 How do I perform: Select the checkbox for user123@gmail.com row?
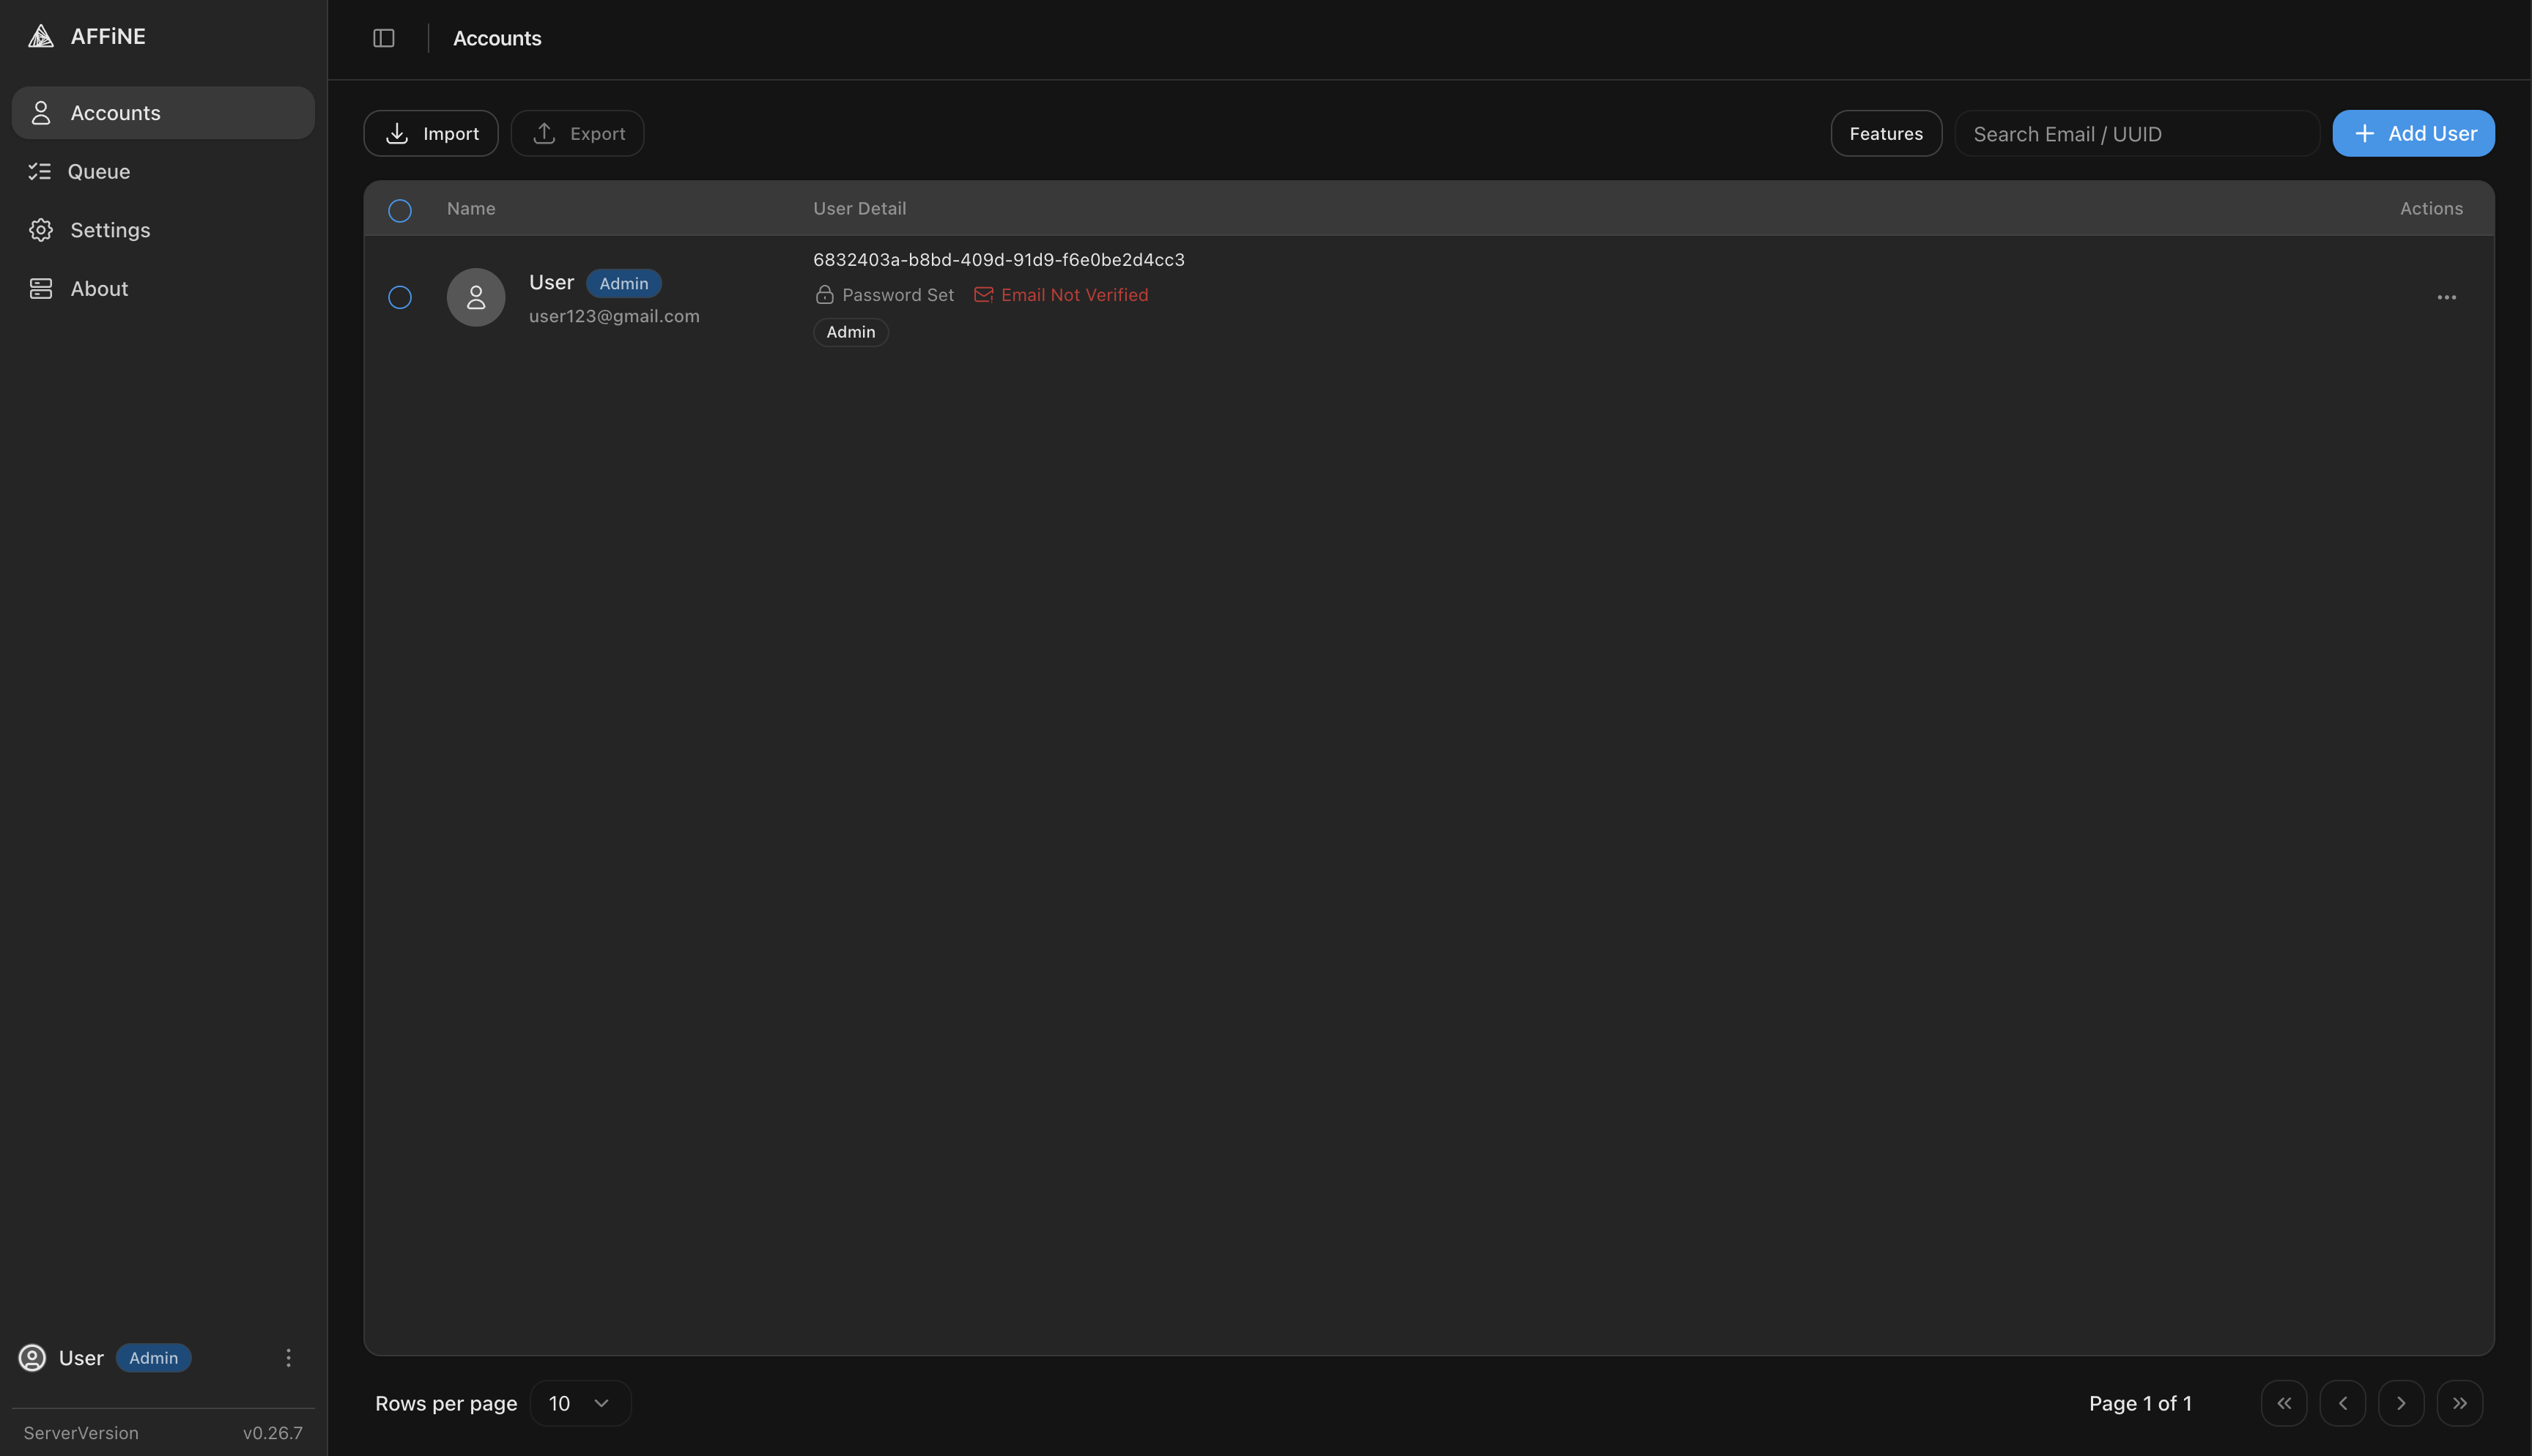(400, 297)
